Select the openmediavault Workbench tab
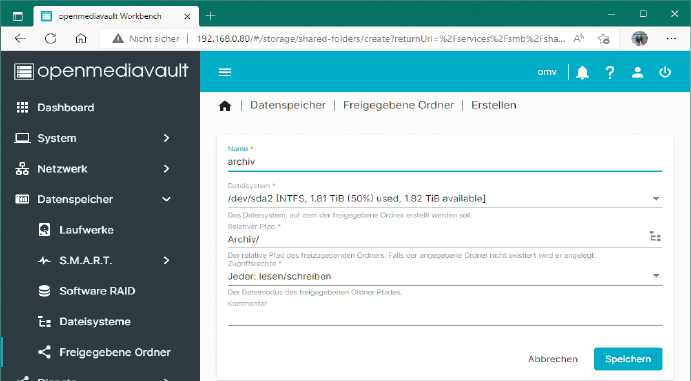Viewport: 691px width, 381px height. tap(116, 16)
